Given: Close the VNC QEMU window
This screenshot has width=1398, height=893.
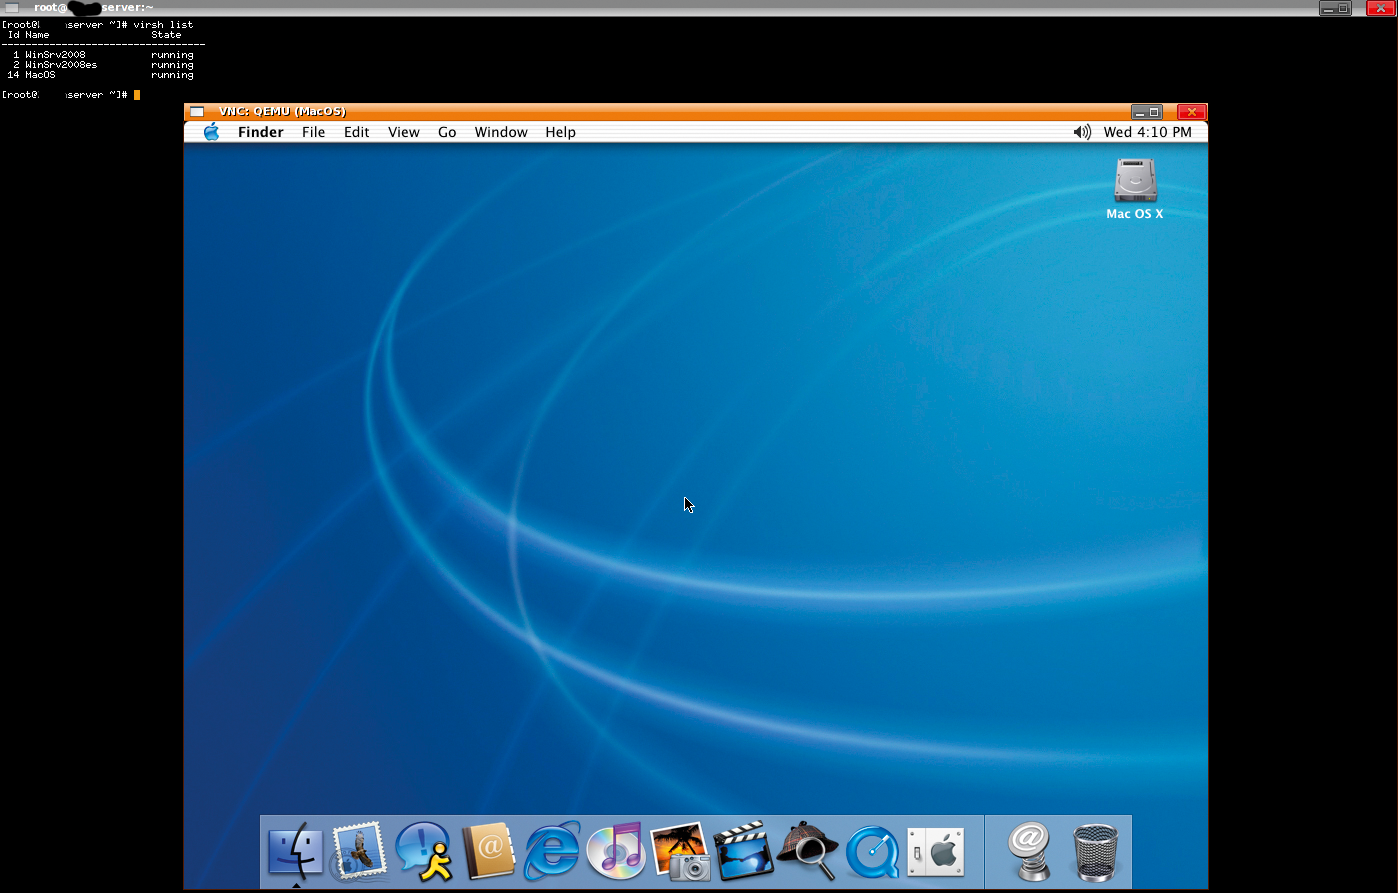Looking at the screenshot, I should click(1192, 112).
